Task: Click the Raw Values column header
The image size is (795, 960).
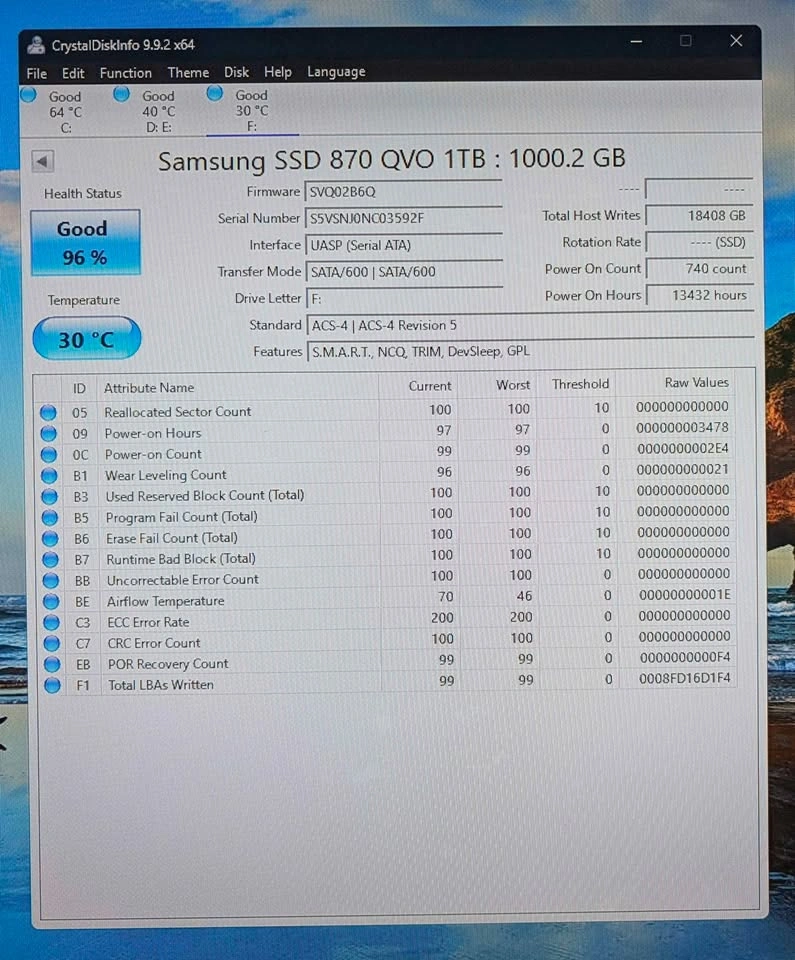Action: pyautogui.click(x=677, y=383)
